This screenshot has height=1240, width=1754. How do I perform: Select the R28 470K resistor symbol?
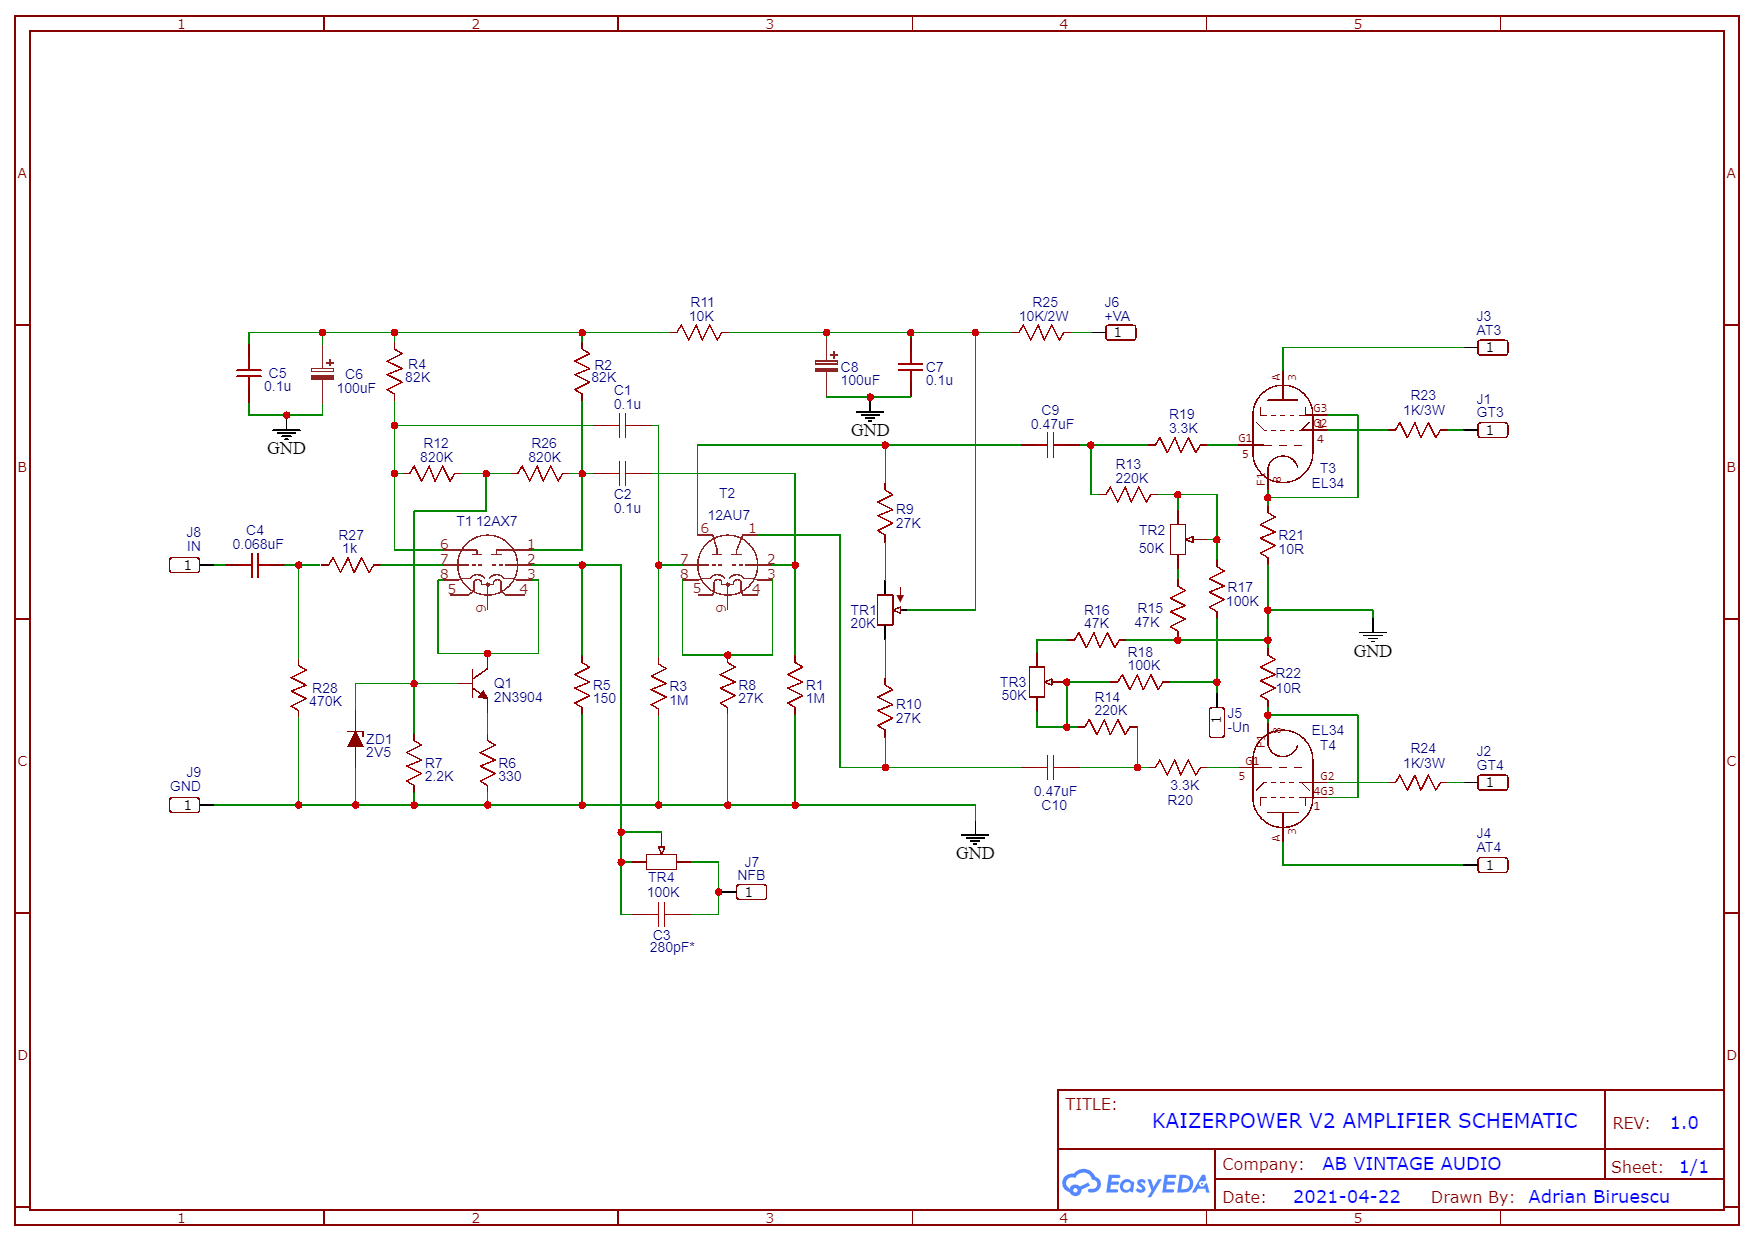click(298, 689)
